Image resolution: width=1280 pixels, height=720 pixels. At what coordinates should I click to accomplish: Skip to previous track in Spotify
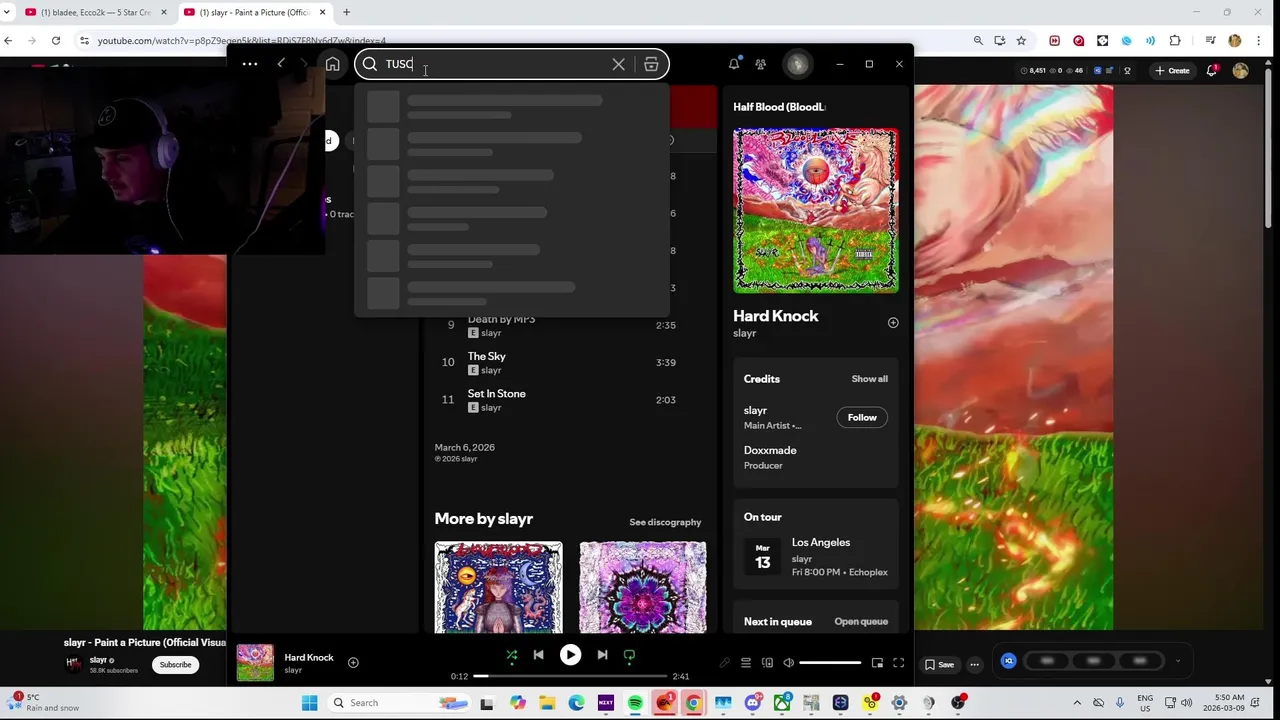[538, 655]
